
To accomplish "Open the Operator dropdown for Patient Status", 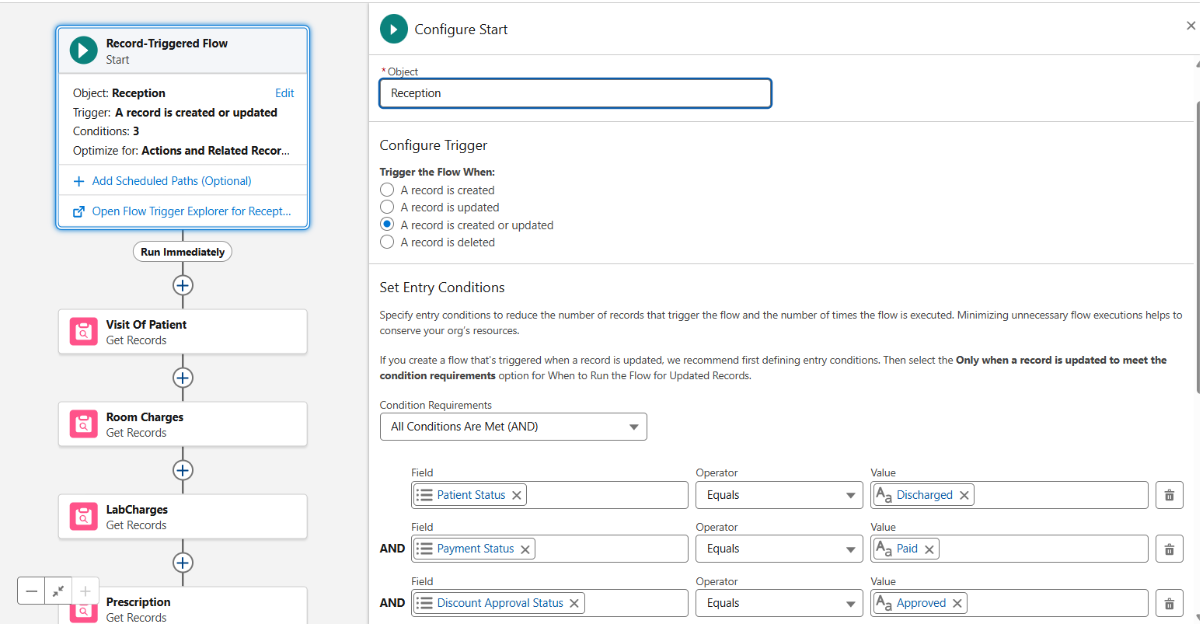I will tap(778, 495).
